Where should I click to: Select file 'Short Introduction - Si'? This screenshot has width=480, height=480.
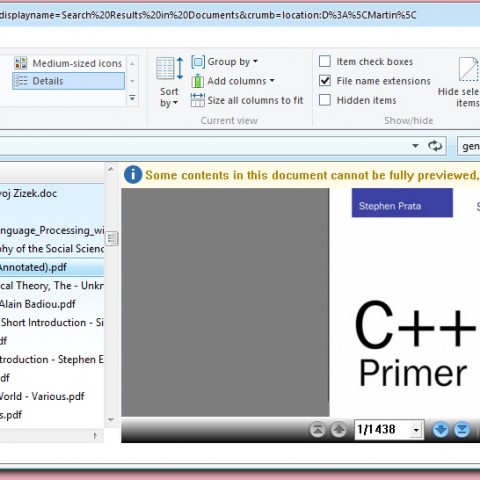pos(52,323)
